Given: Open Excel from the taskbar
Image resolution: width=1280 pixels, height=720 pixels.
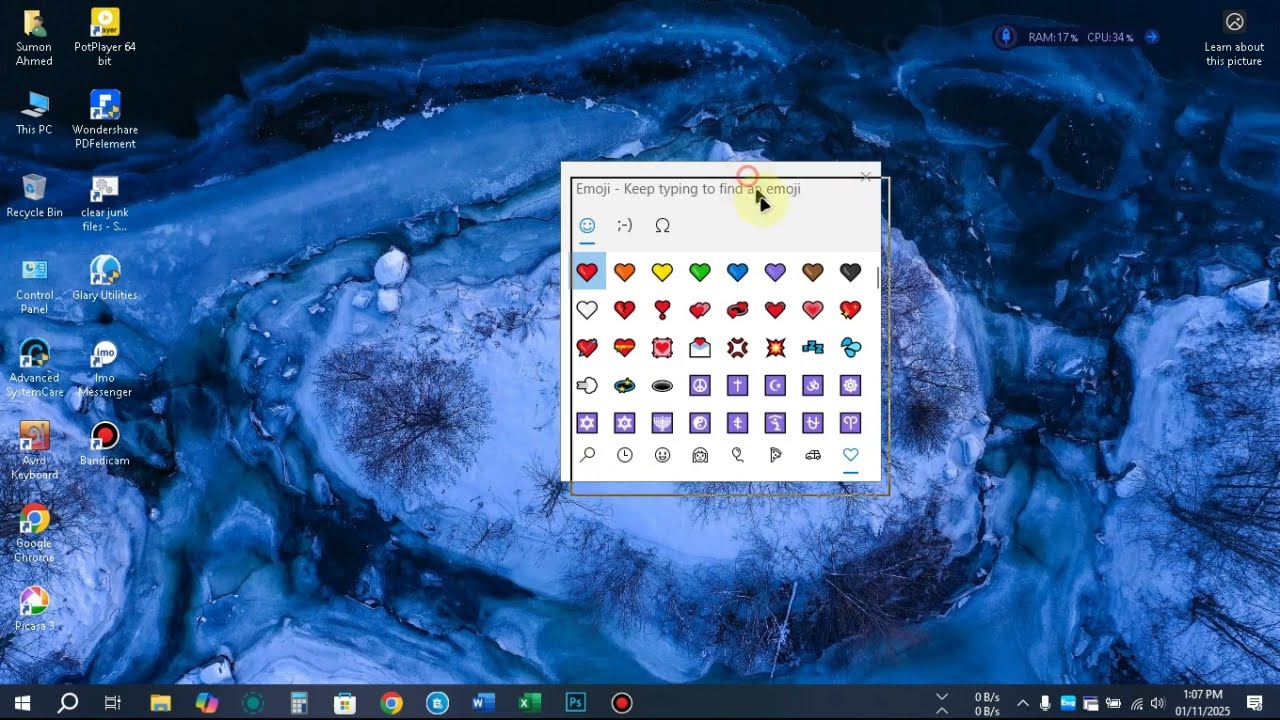Looking at the screenshot, I should [x=530, y=703].
